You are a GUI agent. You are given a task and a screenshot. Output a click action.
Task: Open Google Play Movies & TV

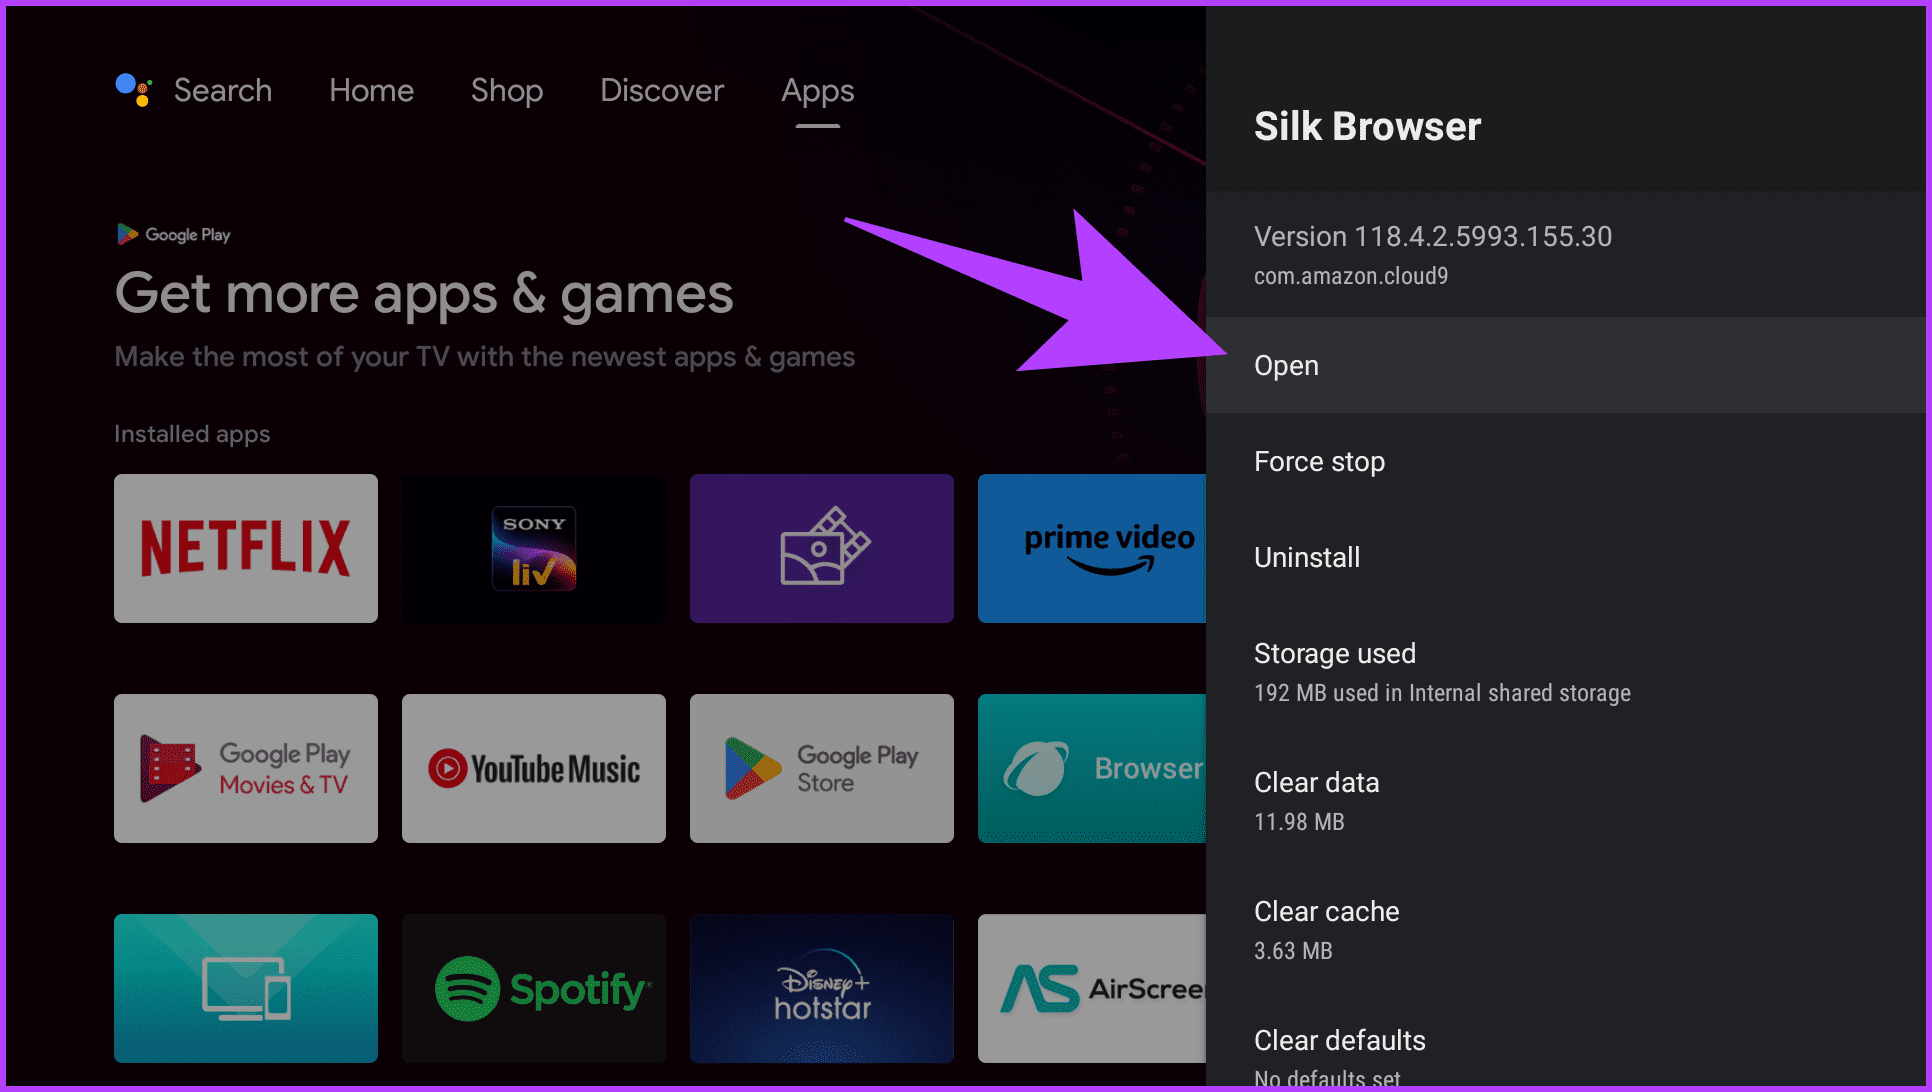(245, 768)
